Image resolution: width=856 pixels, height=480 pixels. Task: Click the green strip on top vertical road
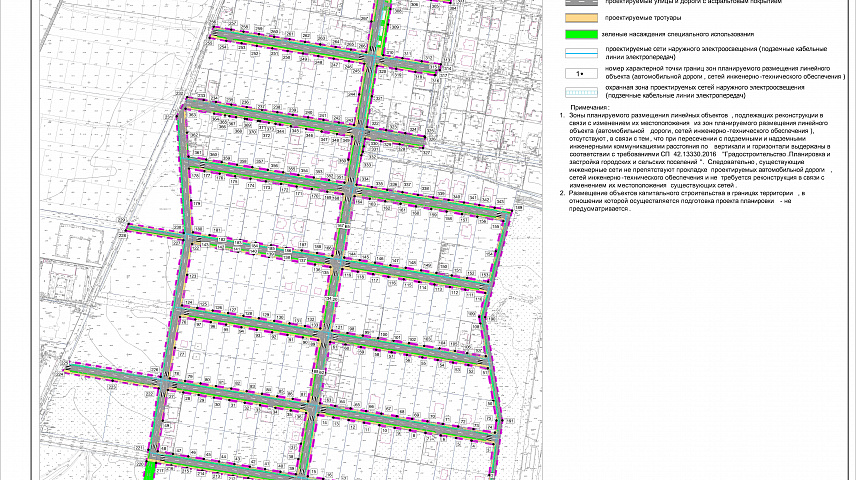(379, 25)
